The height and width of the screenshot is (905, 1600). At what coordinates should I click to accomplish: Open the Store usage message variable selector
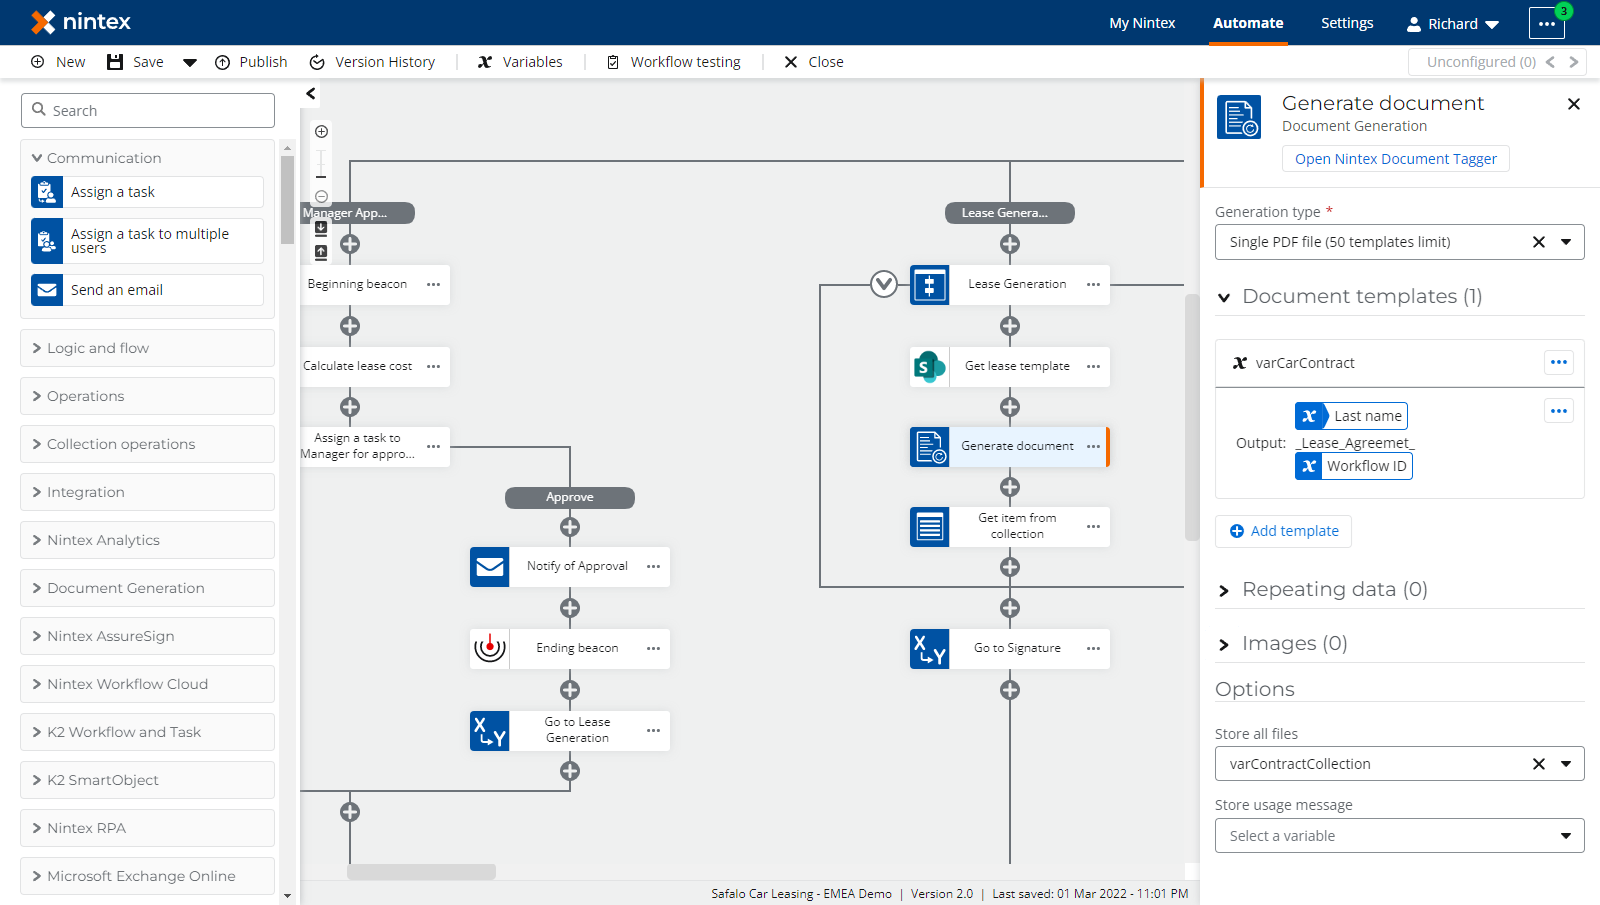pyautogui.click(x=1398, y=835)
